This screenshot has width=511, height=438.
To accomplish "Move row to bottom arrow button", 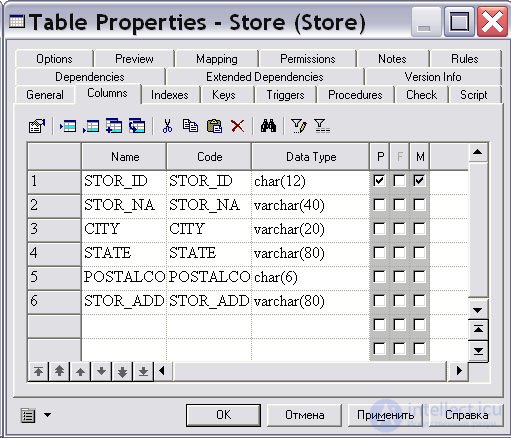I will click(143, 371).
